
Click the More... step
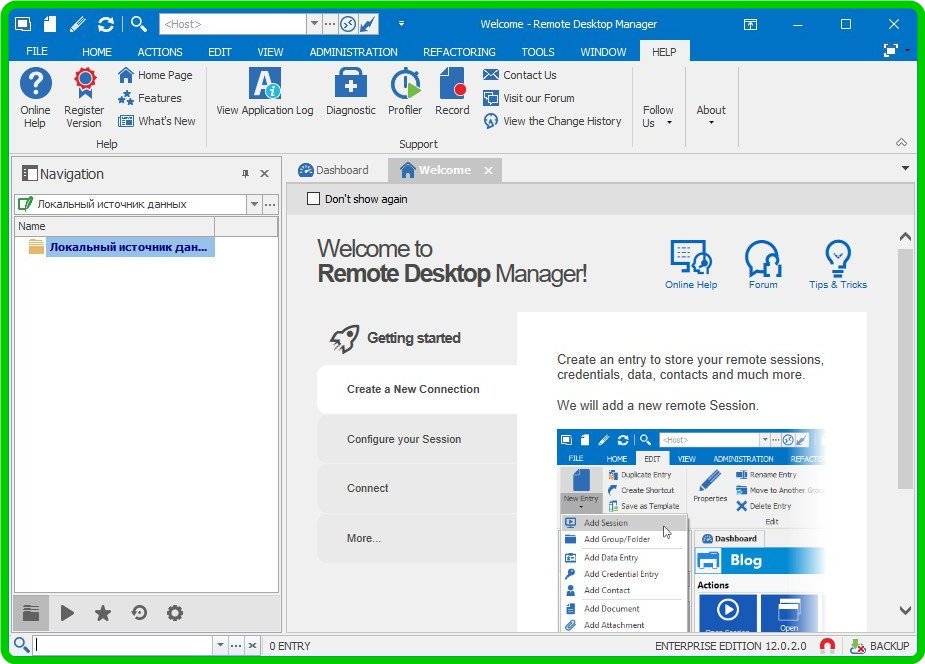point(416,538)
